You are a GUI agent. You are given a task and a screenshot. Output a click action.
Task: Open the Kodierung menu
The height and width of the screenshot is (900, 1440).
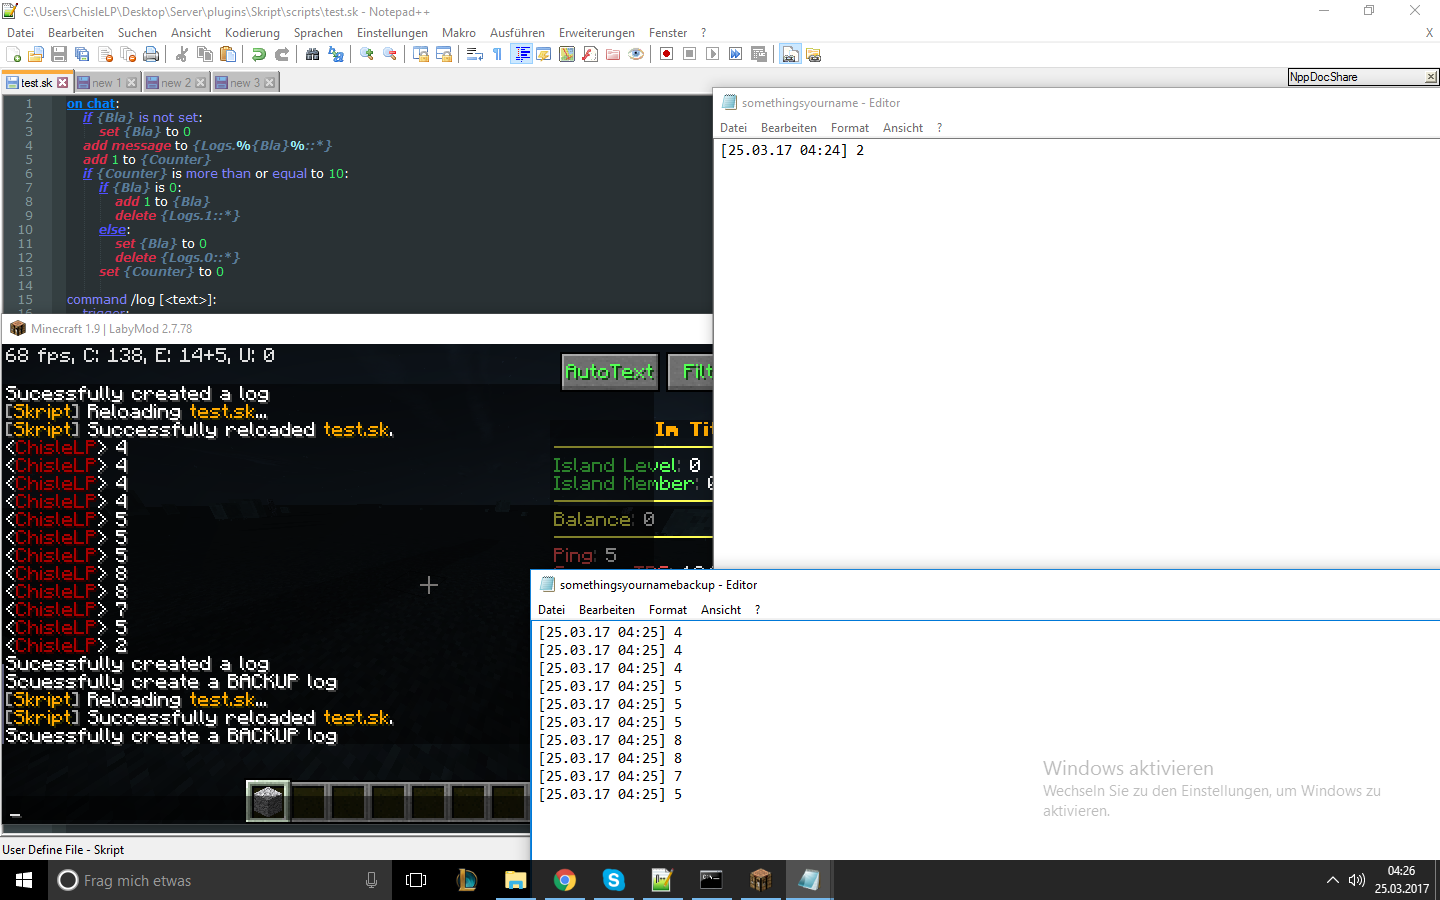pyautogui.click(x=252, y=33)
